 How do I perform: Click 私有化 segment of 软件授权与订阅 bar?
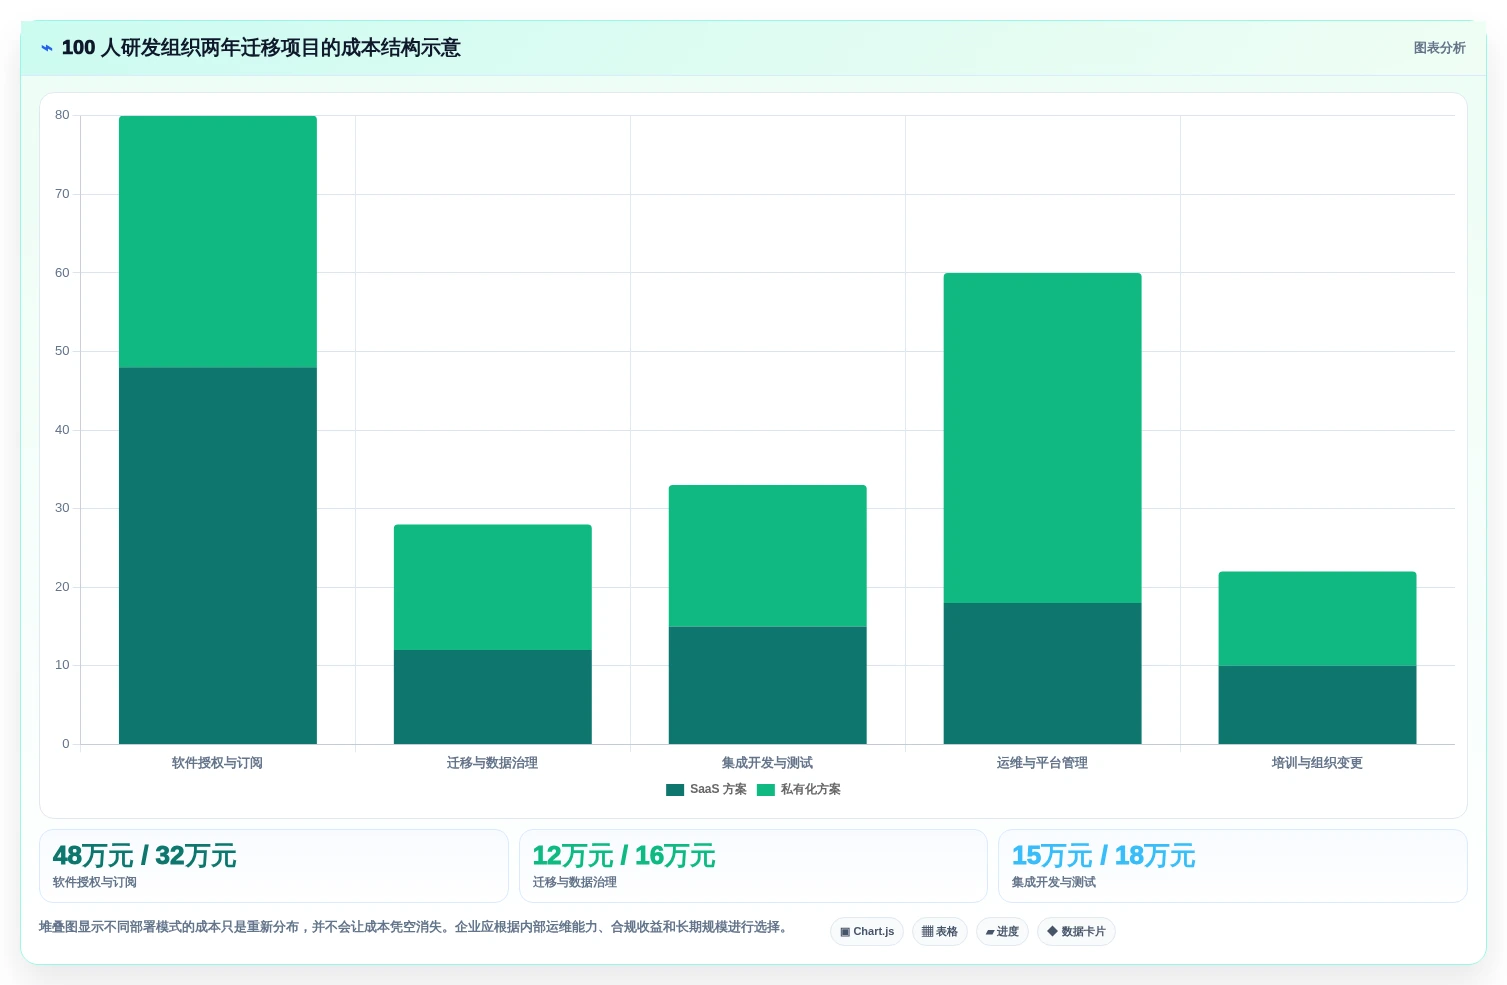(x=218, y=241)
